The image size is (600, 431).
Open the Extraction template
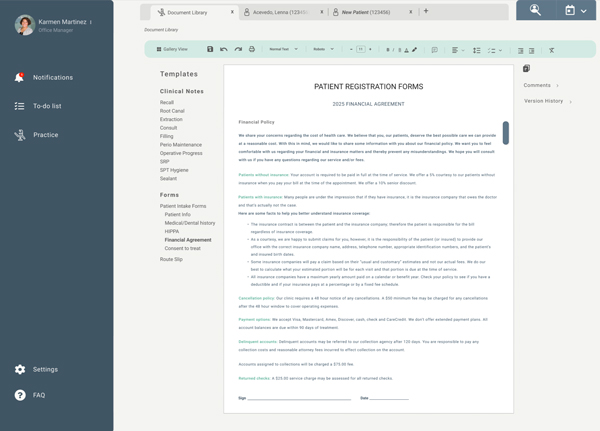(x=171, y=119)
